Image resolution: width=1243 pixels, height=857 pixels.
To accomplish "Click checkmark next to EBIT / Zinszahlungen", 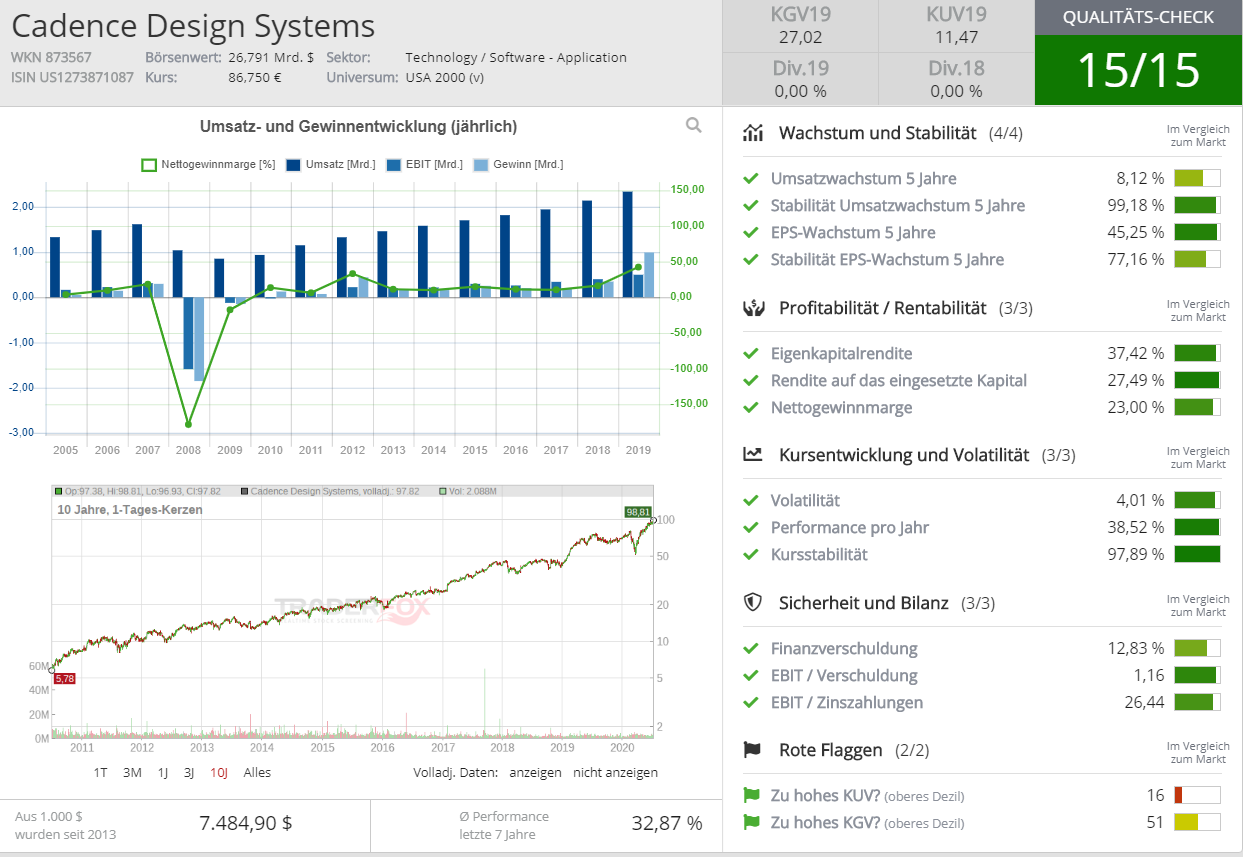I will 751,703.
